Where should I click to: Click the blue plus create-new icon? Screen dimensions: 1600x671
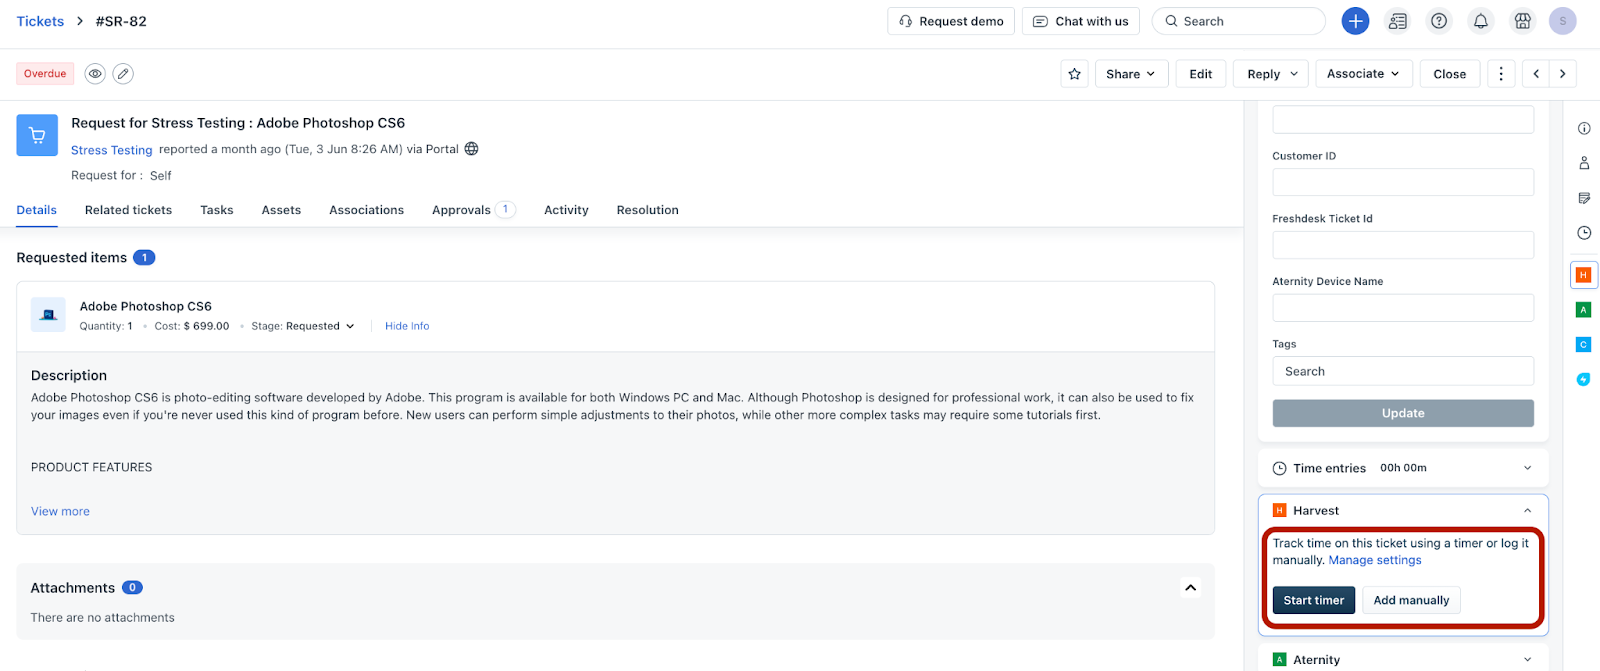(1355, 21)
